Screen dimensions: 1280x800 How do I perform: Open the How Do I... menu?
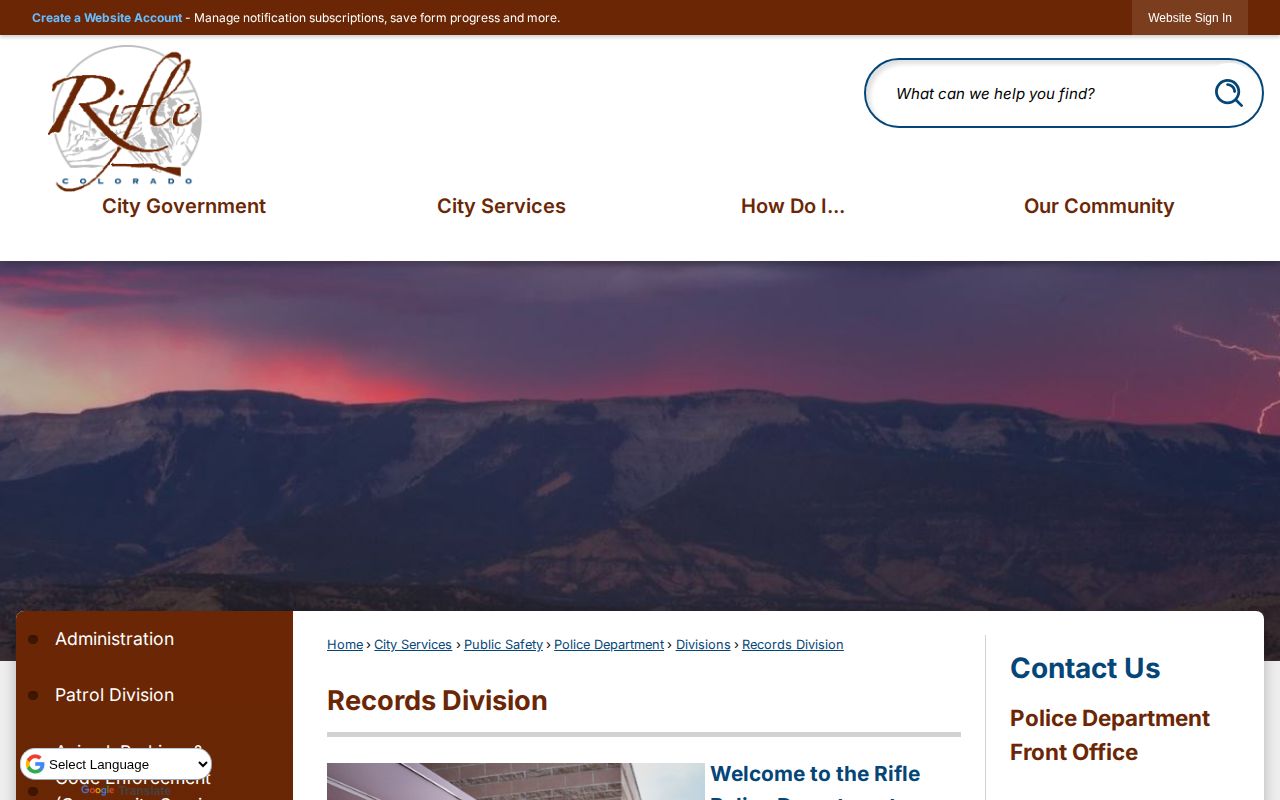(x=793, y=206)
